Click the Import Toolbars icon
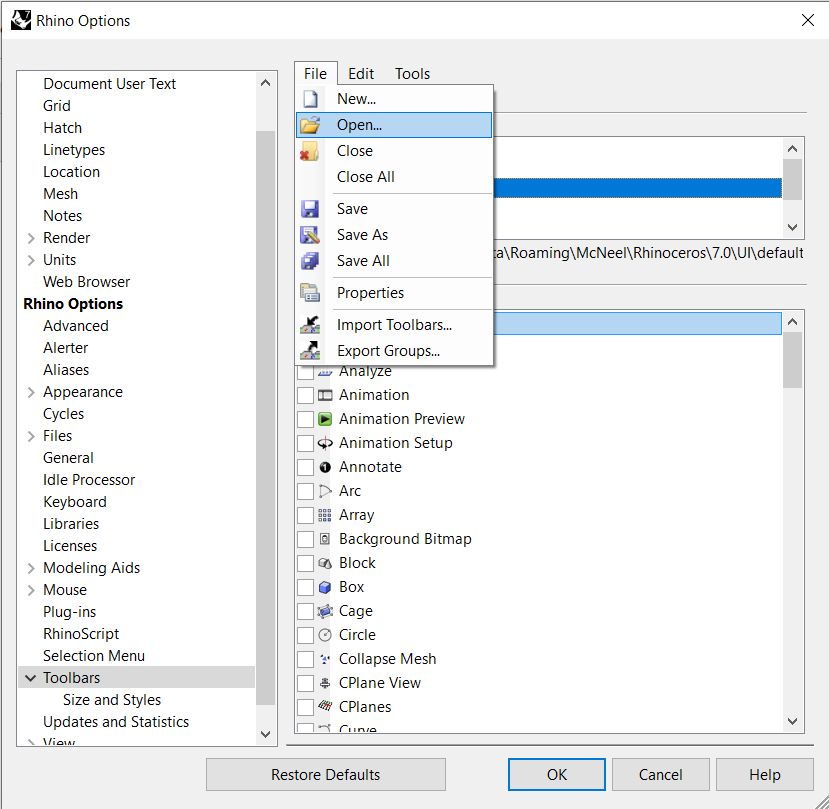The height and width of the screenshot is (809, 829). [x=310, y=325]
